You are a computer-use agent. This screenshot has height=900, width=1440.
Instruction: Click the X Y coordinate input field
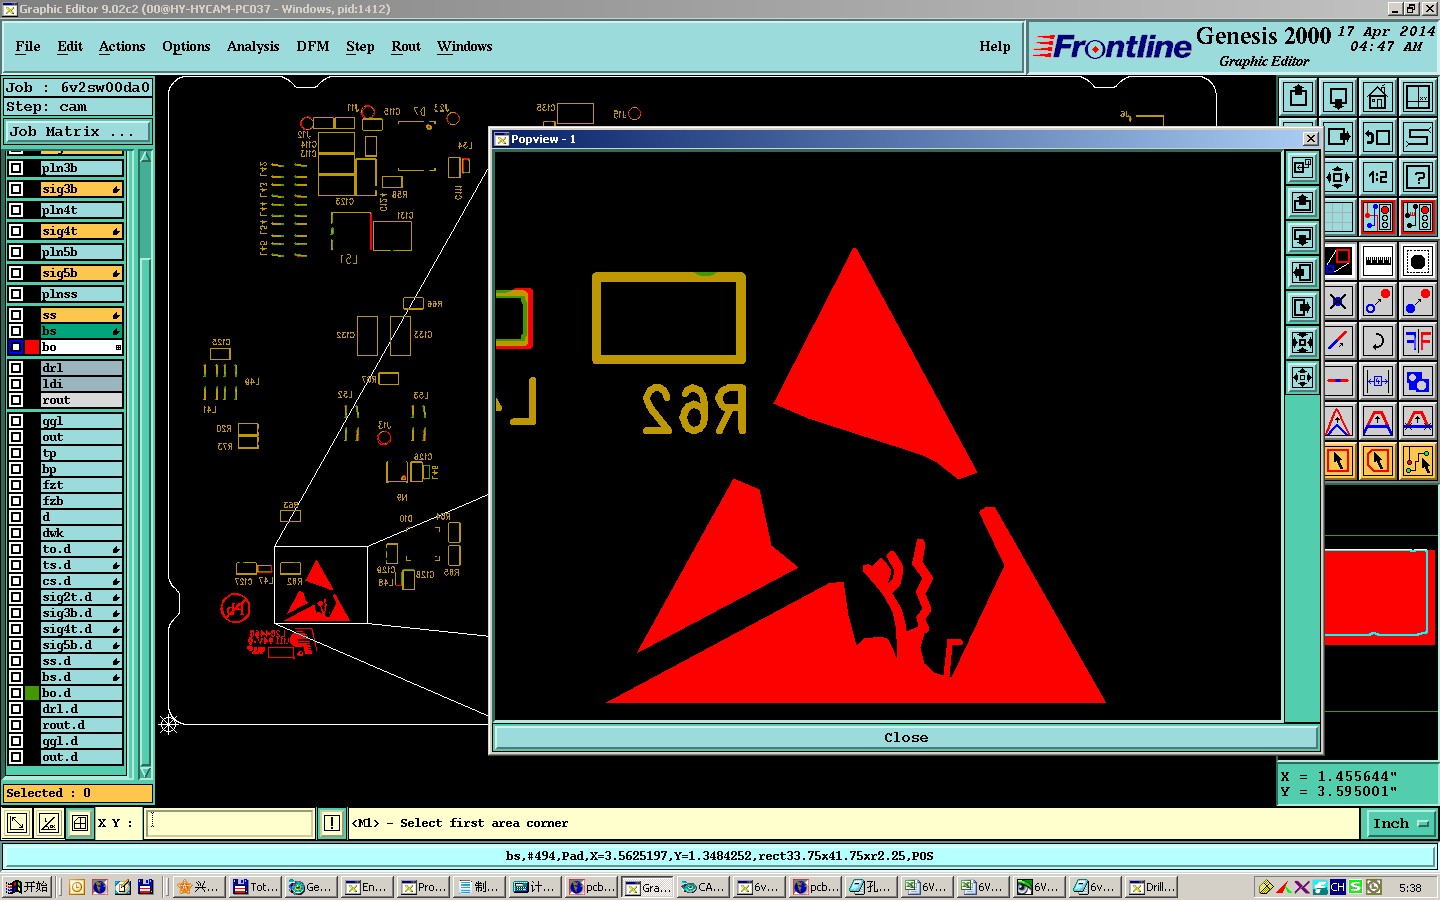[x=230, y=823]
